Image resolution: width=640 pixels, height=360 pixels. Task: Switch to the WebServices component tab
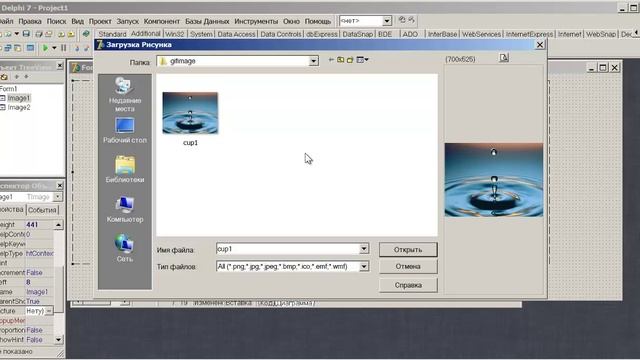pyautogui.click(x=481, y=34)
